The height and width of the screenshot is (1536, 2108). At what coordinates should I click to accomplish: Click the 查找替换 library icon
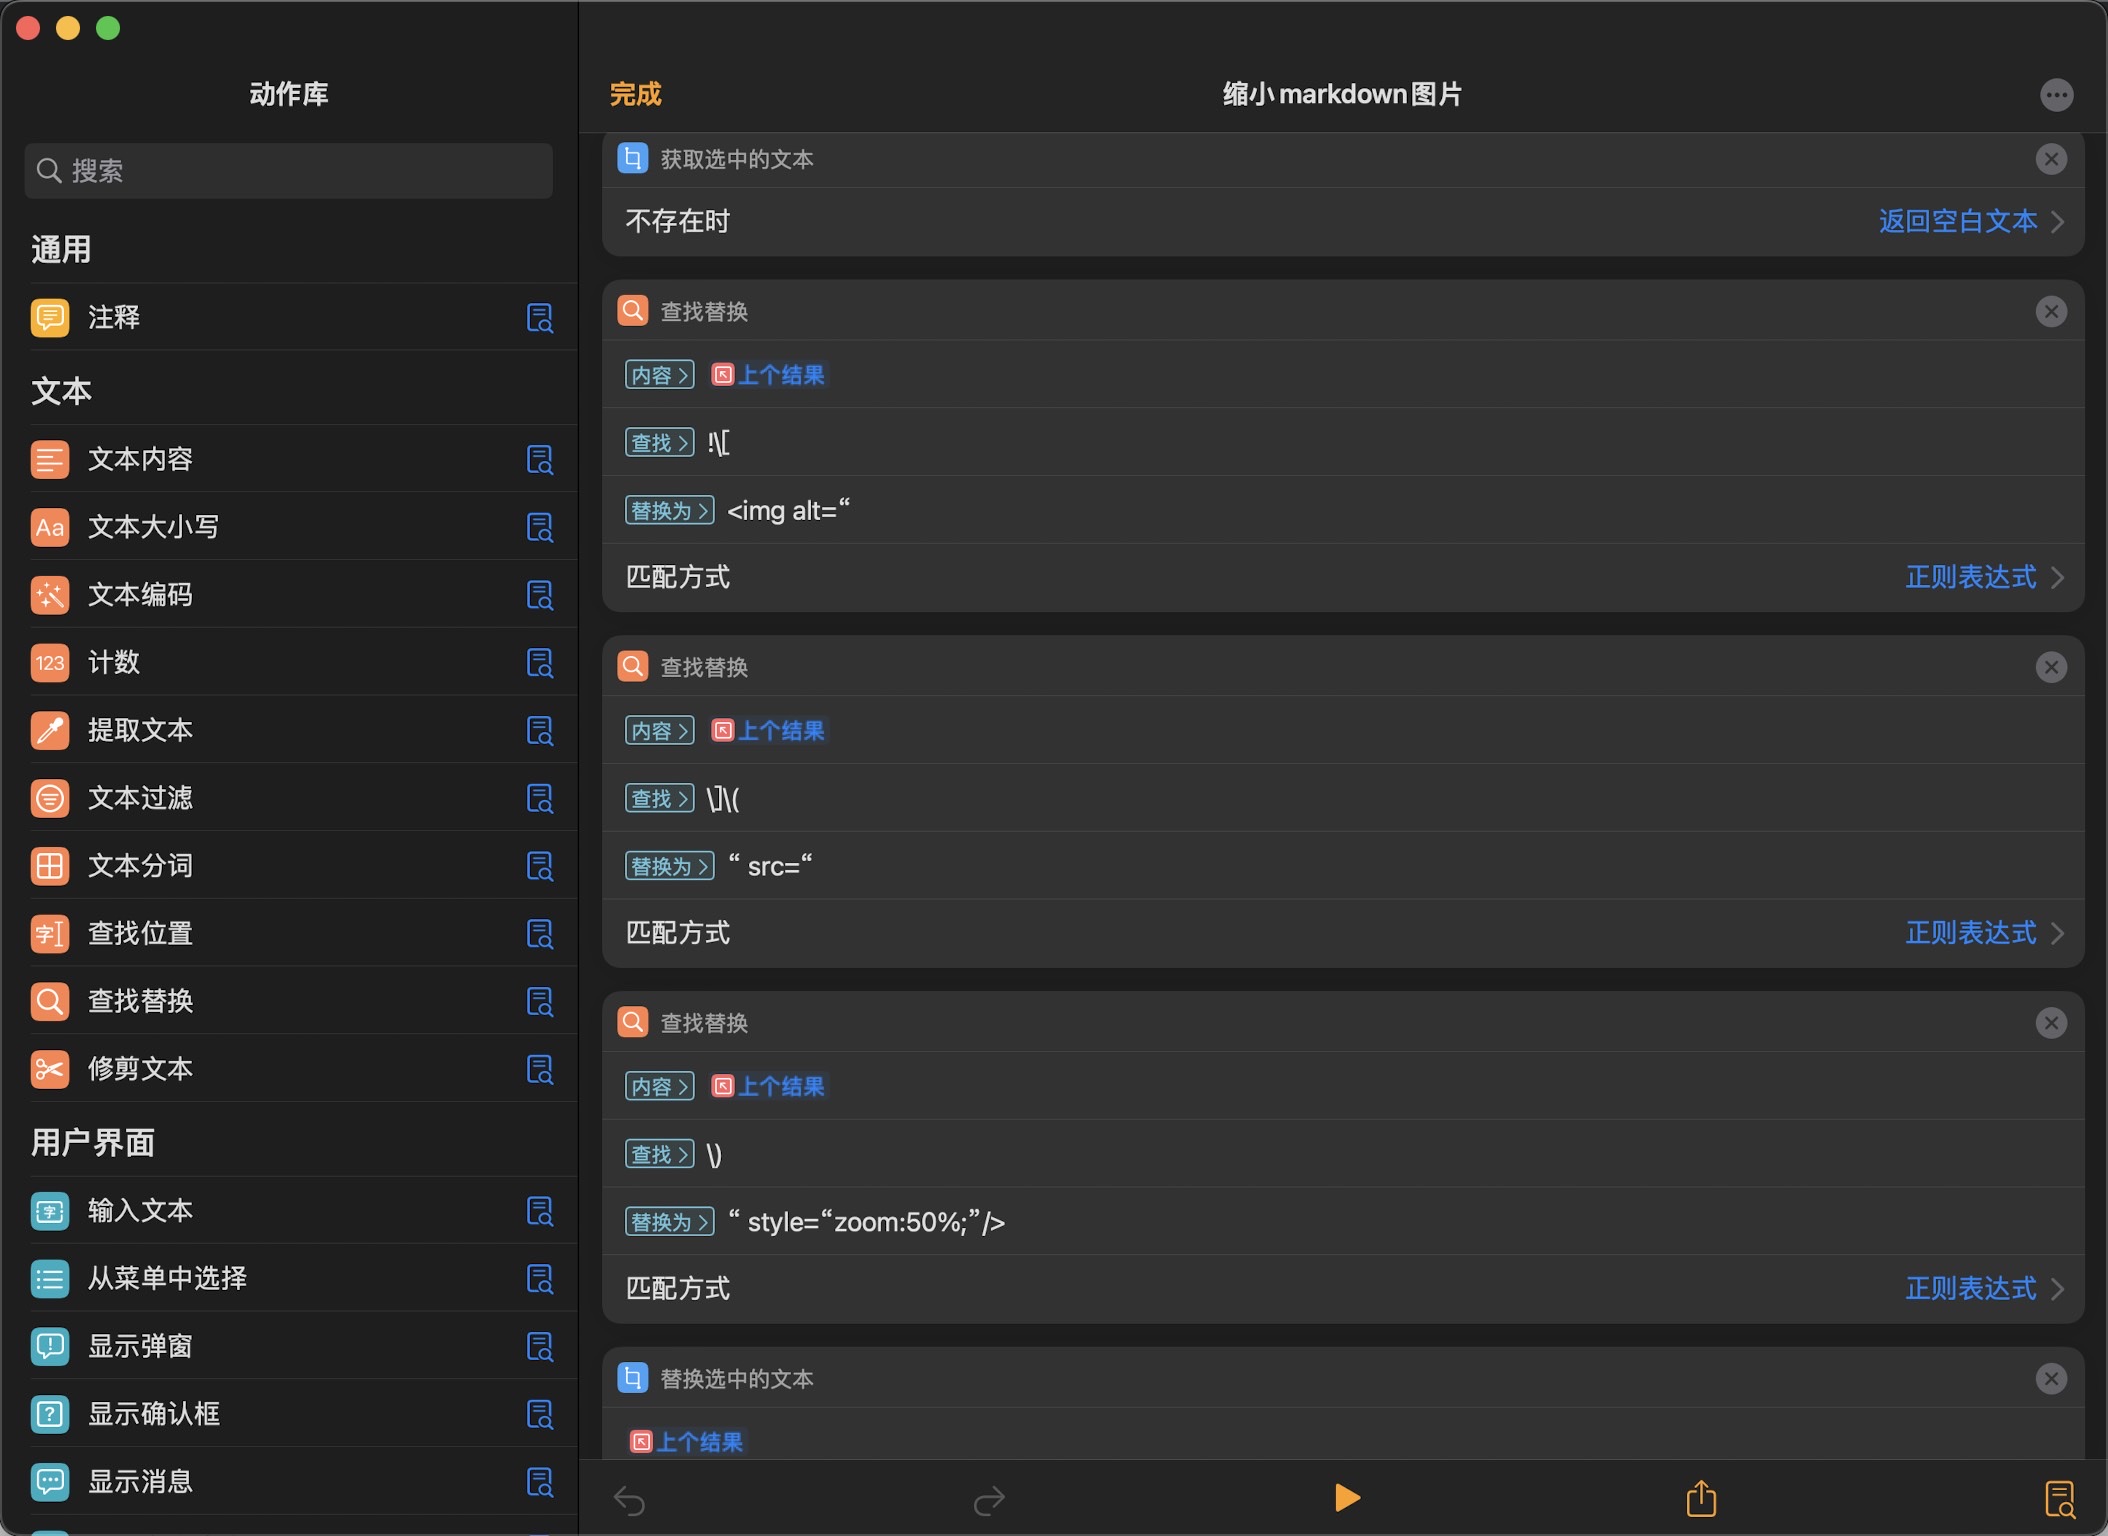50,1001
